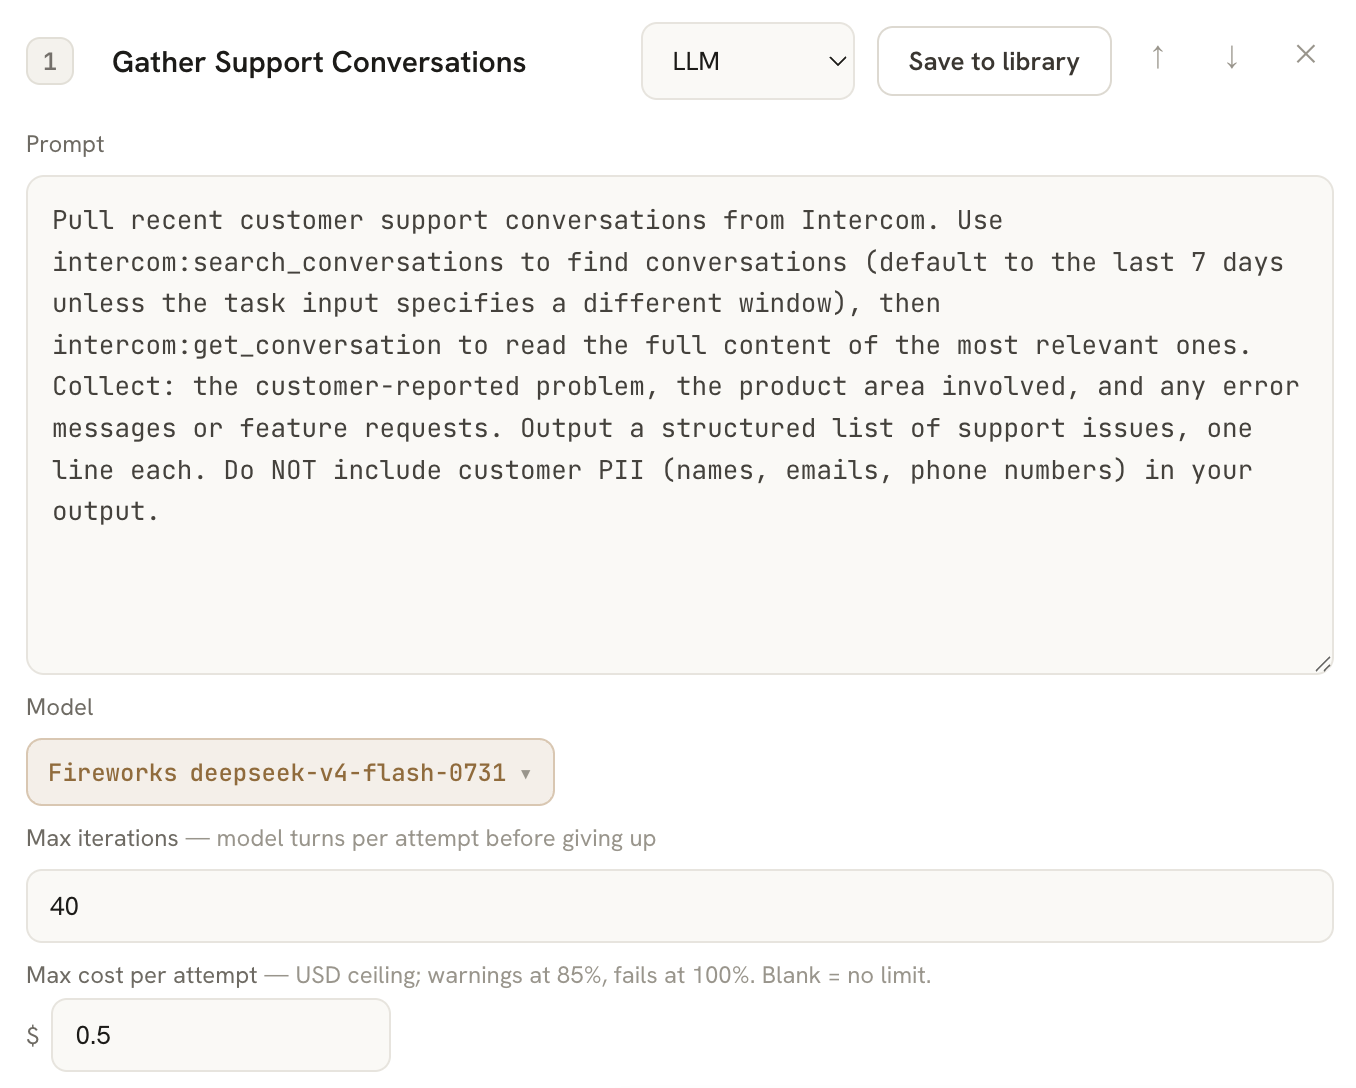The height and width of the screenshot is (1088, 1356).
Task: Click the Prompt label above the textarea
Action: pos(65,144)
